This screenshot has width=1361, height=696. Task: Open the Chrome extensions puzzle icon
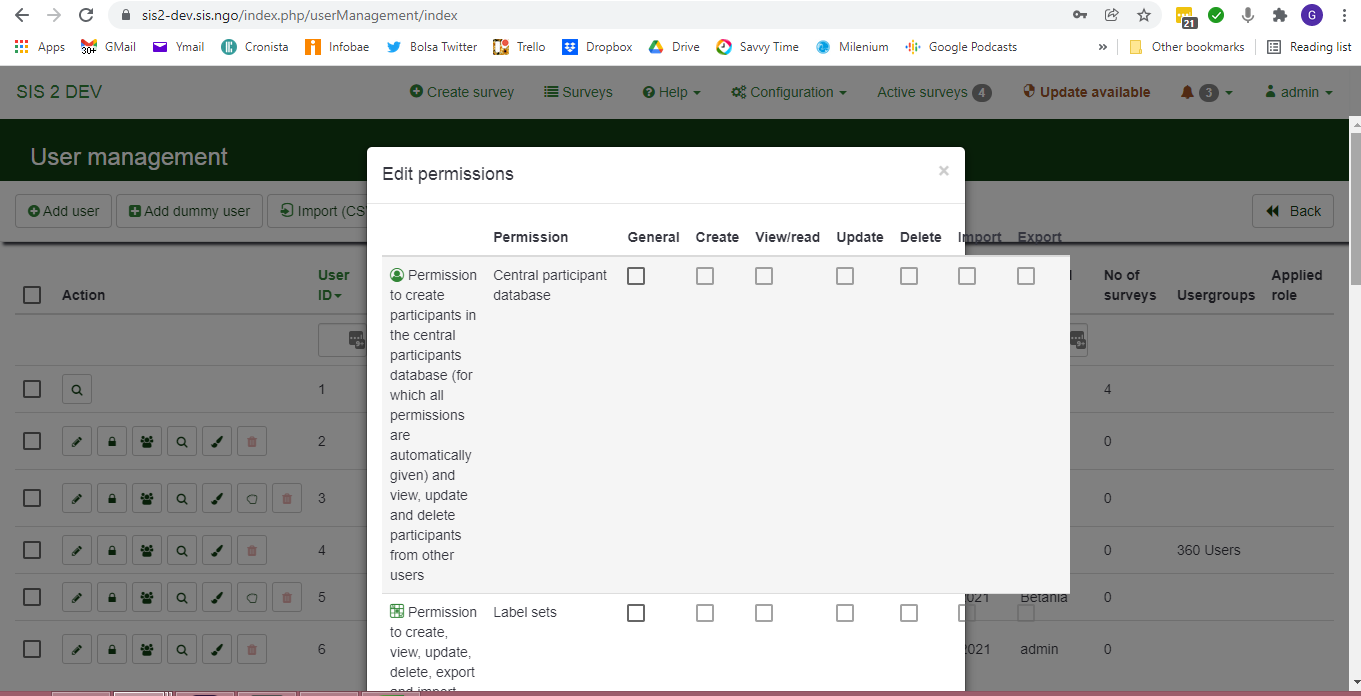click(1279, 15)
